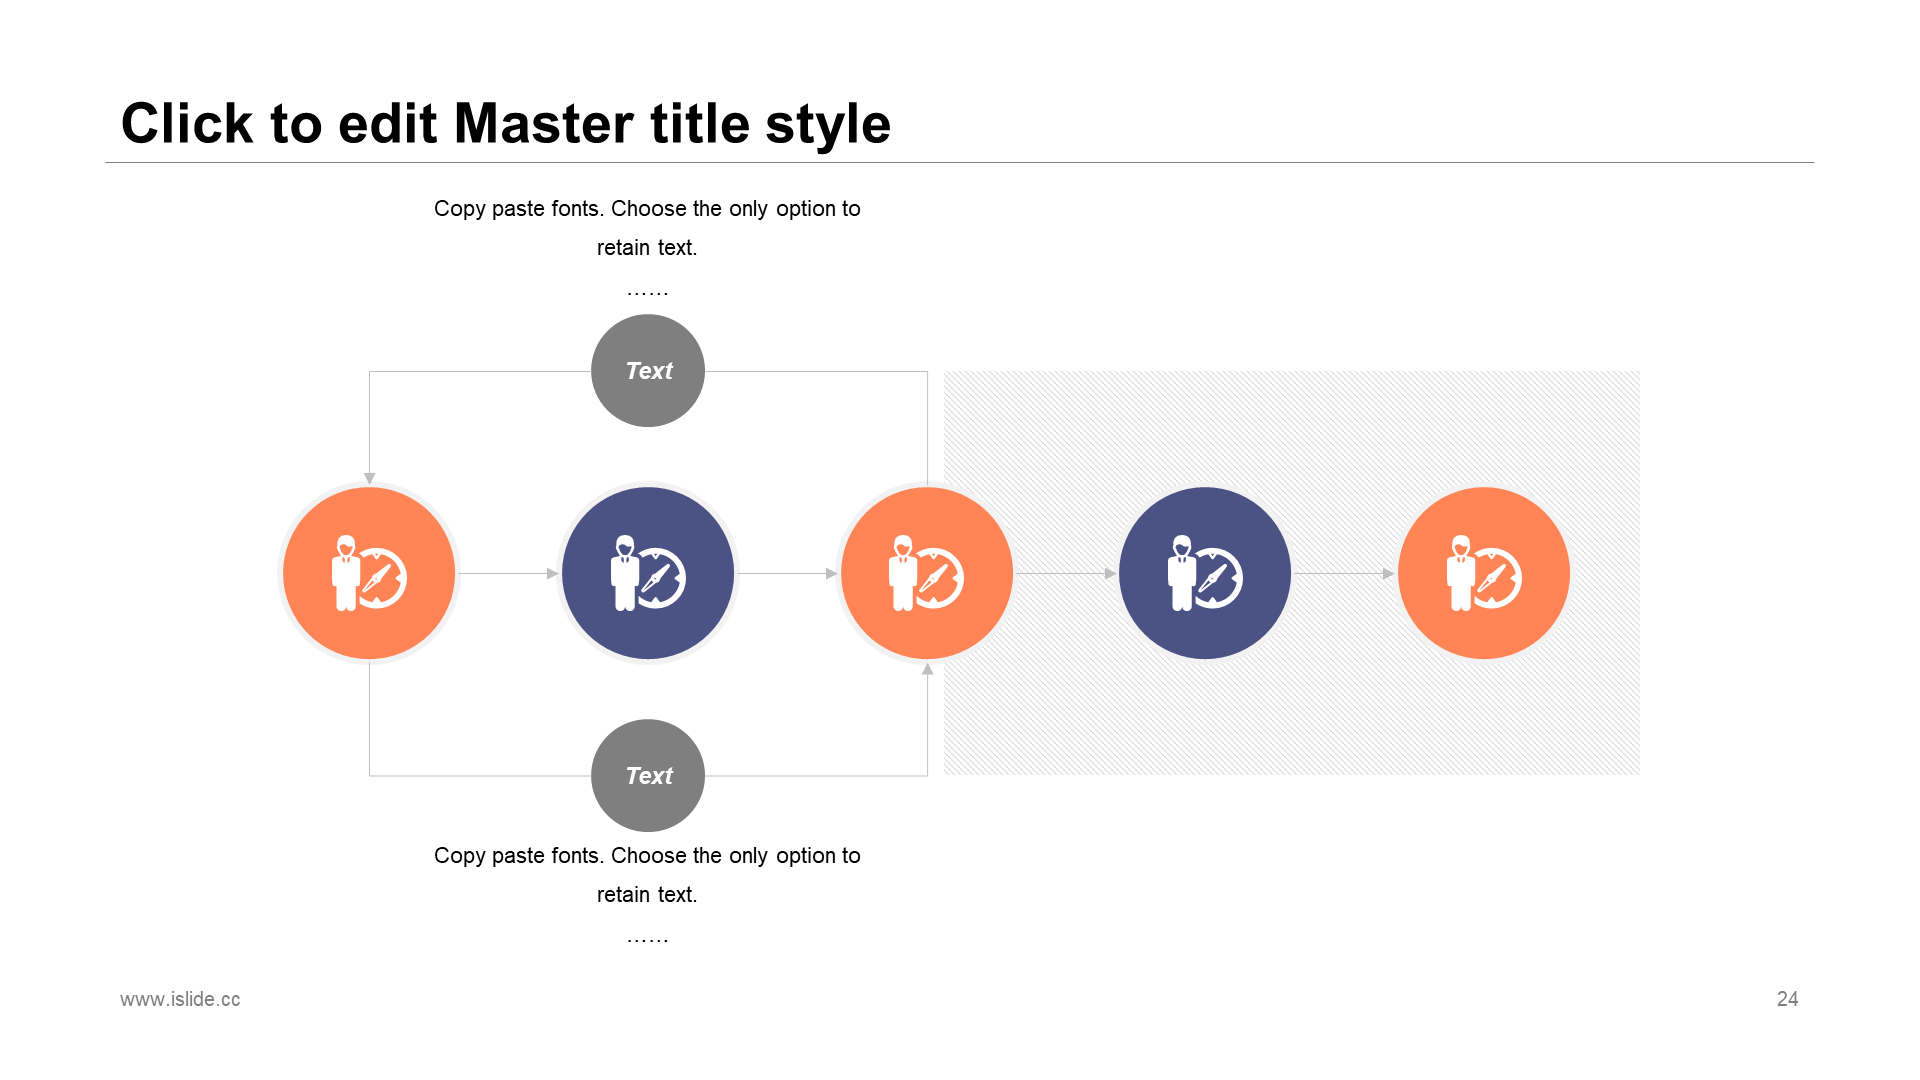Click arrow between first blue and middle orange circles
This screenshot has width=1920, height=1080.
[x=787, y=573]
